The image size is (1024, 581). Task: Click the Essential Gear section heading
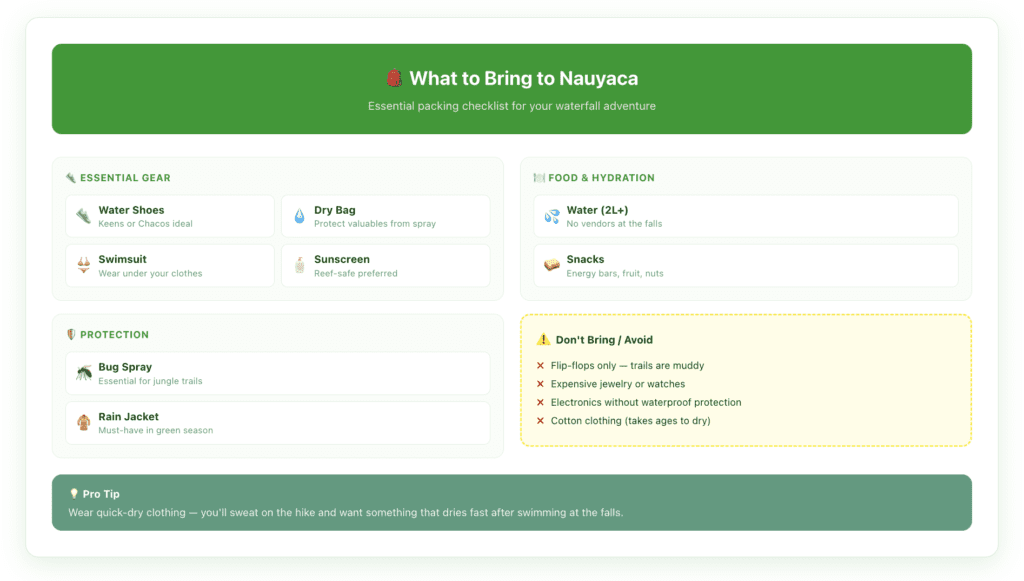tap(125, 178)
